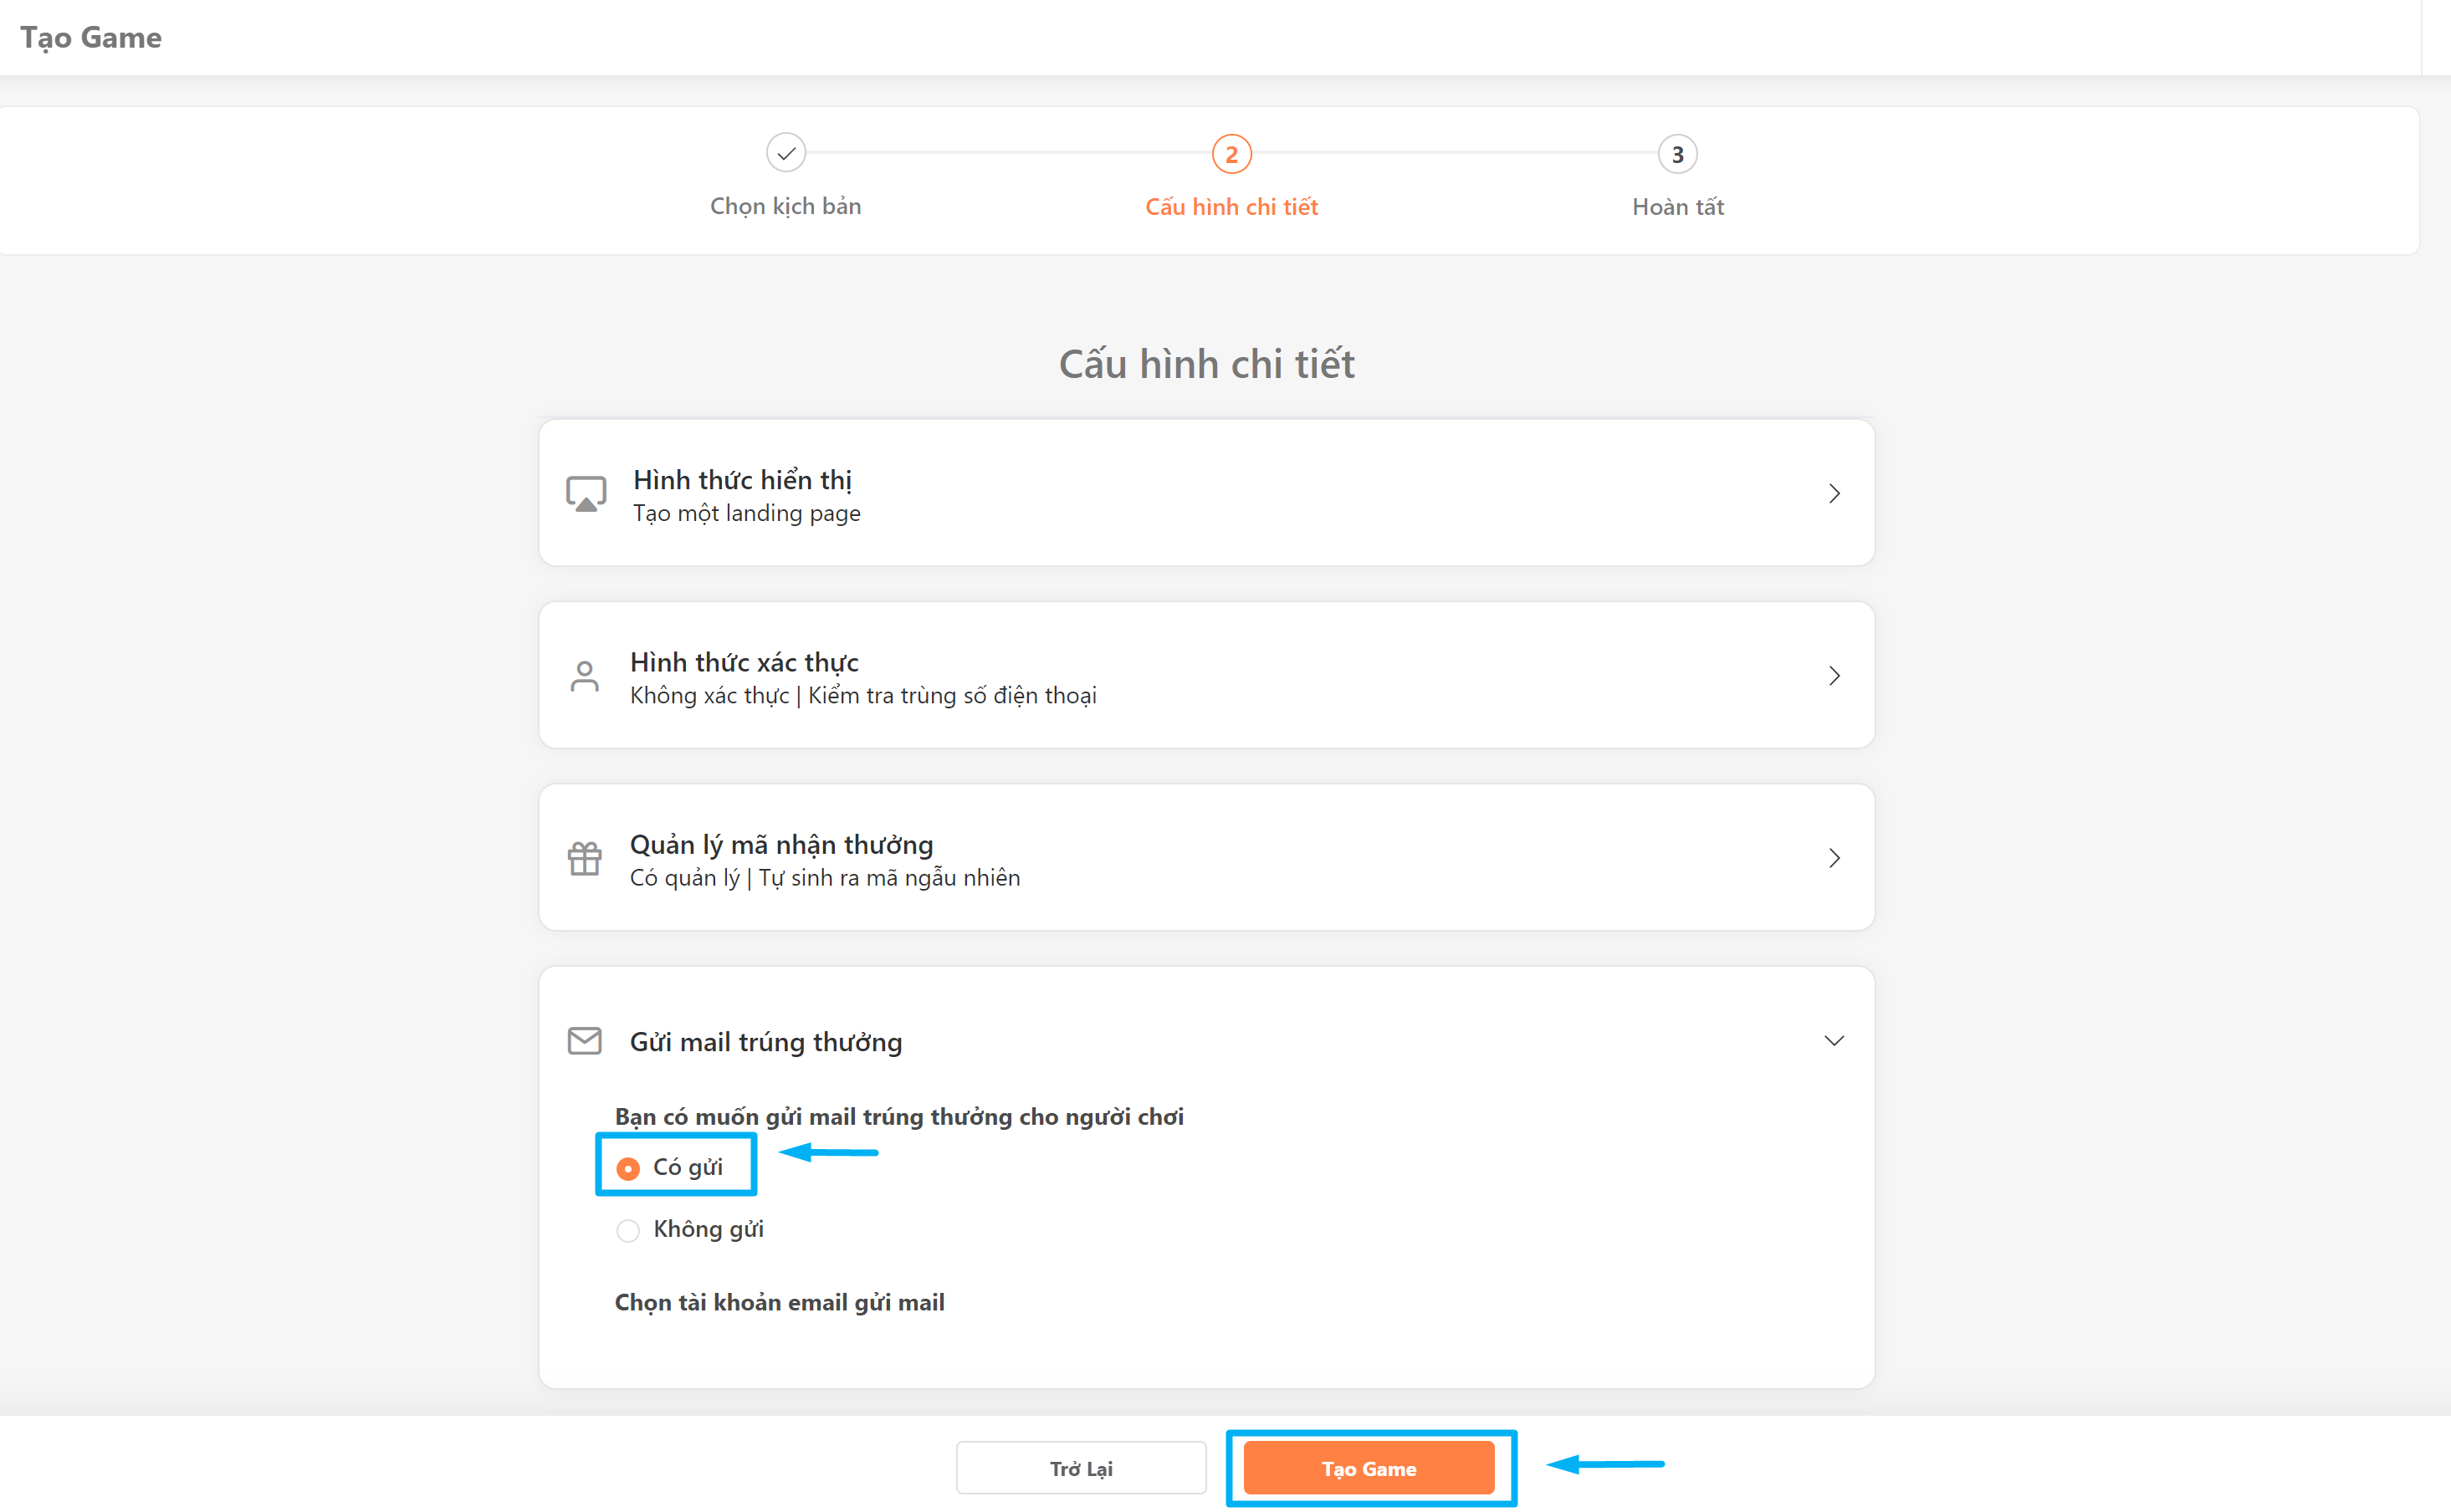Click the completed checkmark step icon
Image resolution: width=2451 pixels, height=1512 pixels.
click(786, 153)
